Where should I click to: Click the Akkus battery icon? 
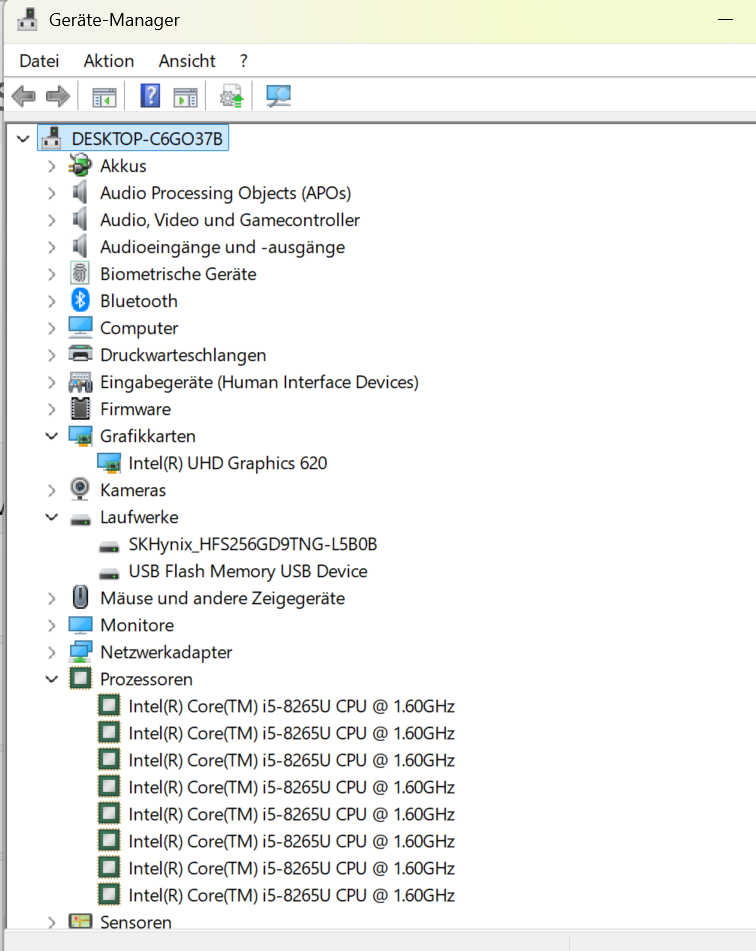(x=80, y=166)
